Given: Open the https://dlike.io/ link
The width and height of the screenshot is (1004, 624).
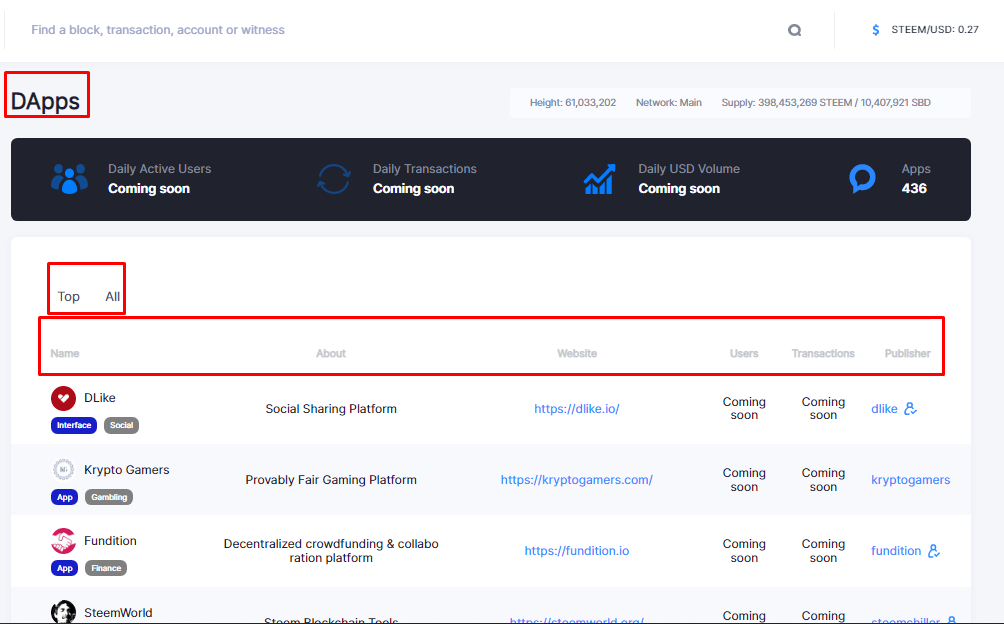Looking at the screenshot, I should tap(577, 408).
